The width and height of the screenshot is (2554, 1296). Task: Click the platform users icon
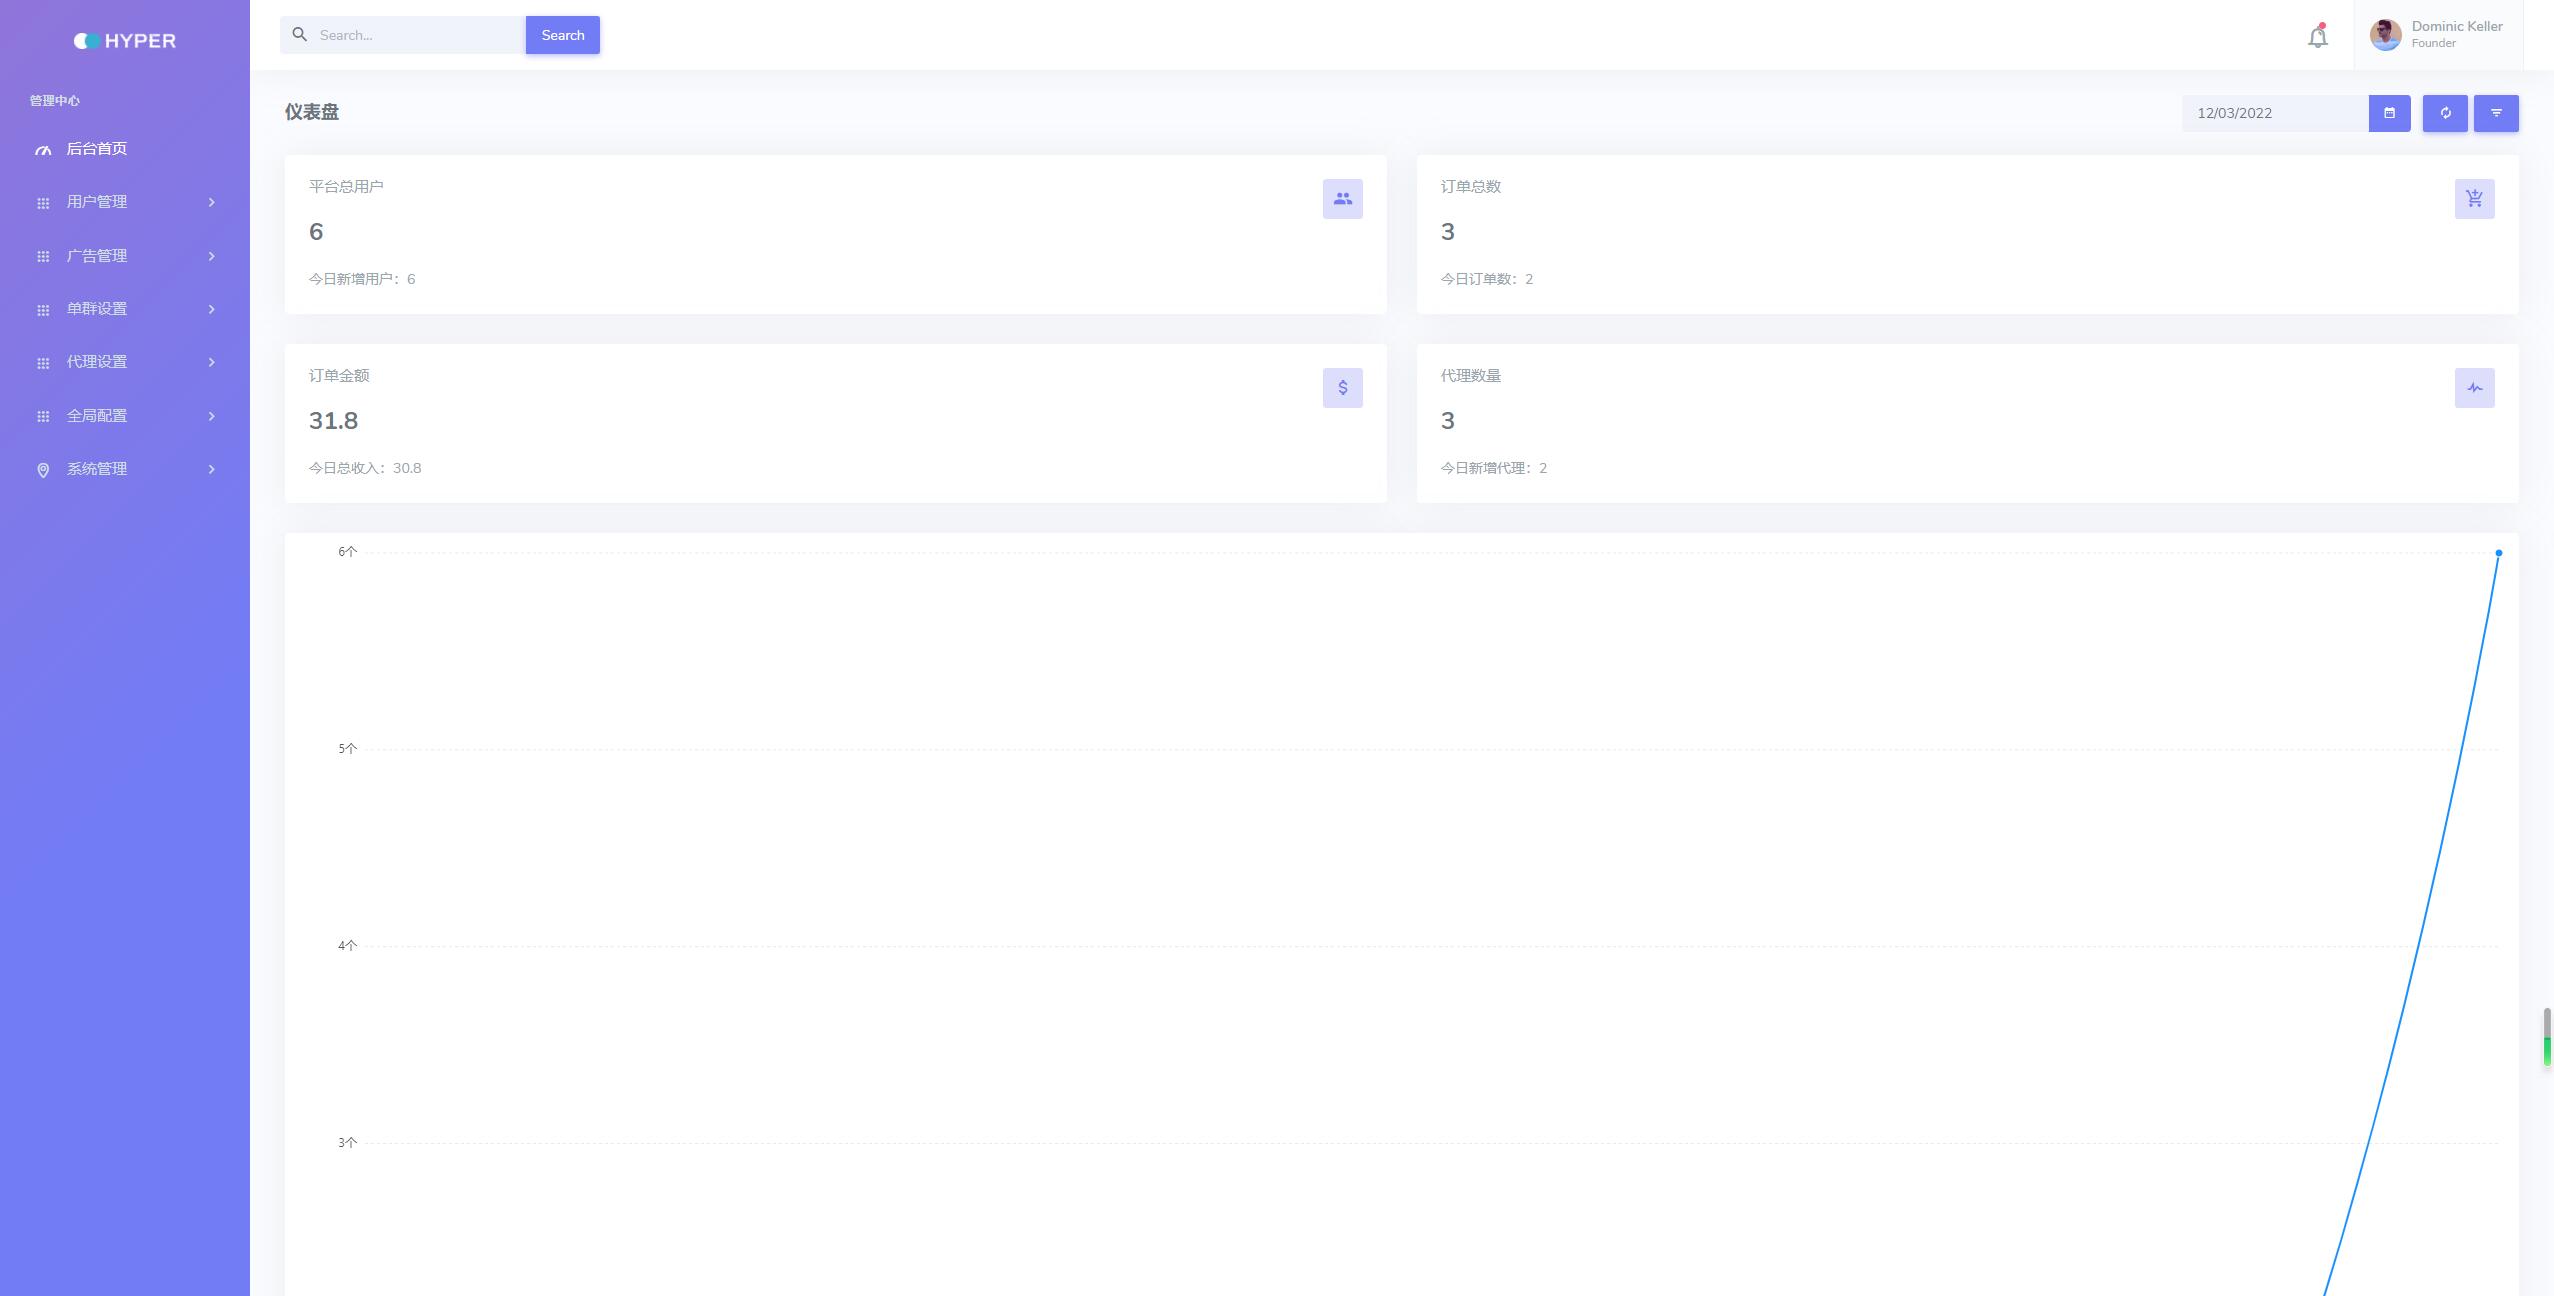click(1342, 198)
